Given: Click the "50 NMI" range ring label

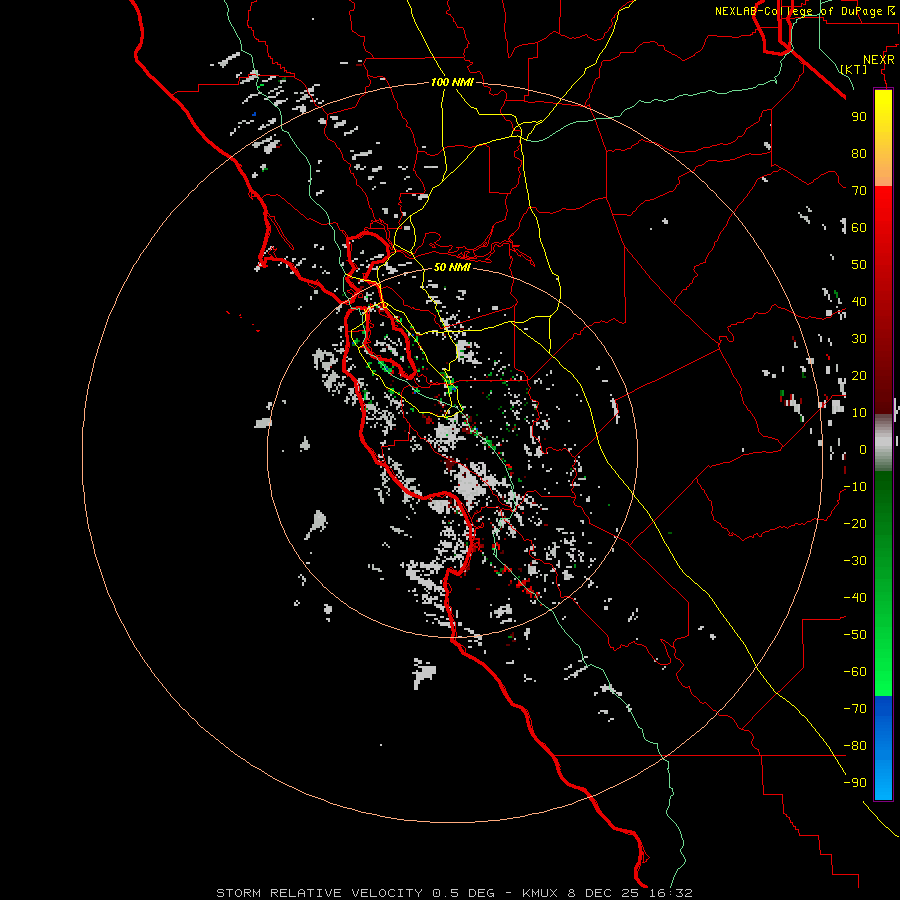Looking at the screenshot, I should 452,267.
